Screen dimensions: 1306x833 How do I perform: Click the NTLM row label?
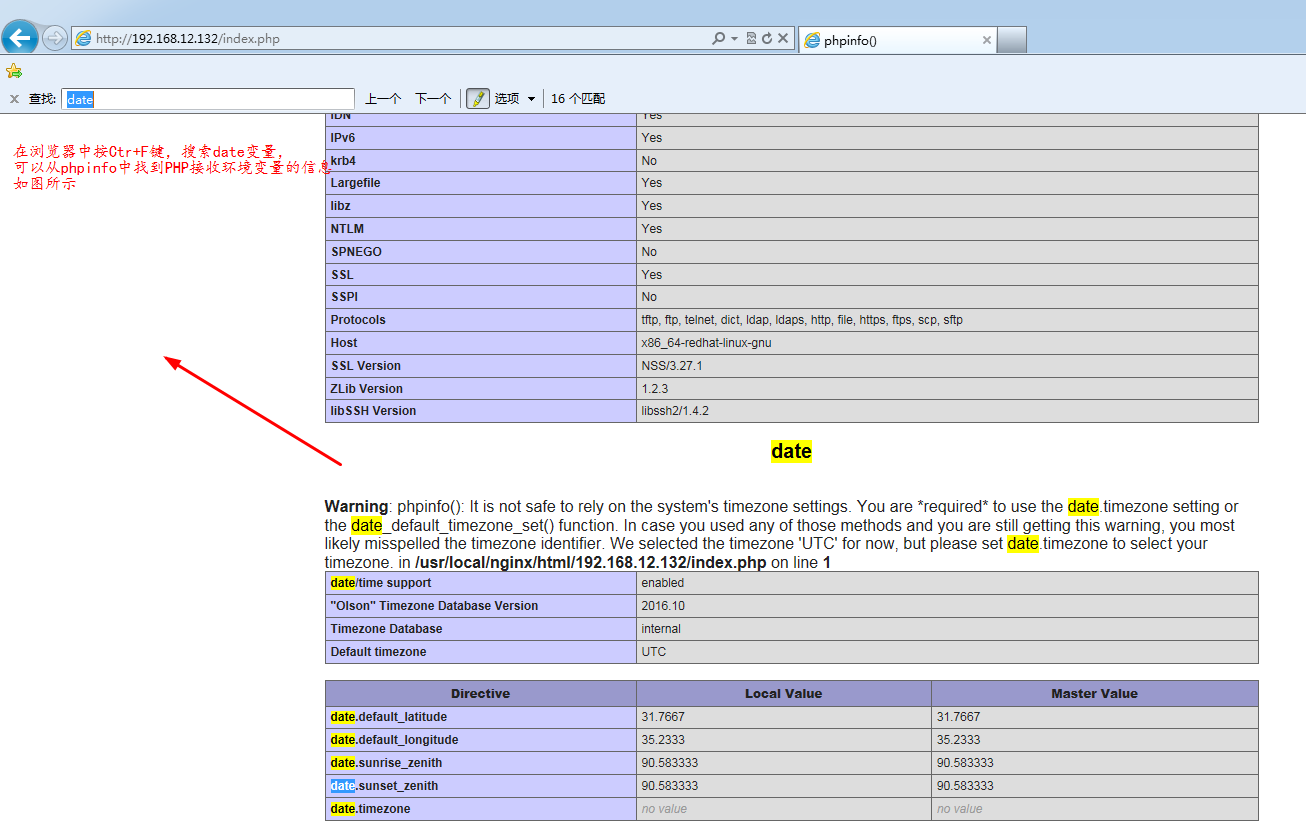pos(347,229)
